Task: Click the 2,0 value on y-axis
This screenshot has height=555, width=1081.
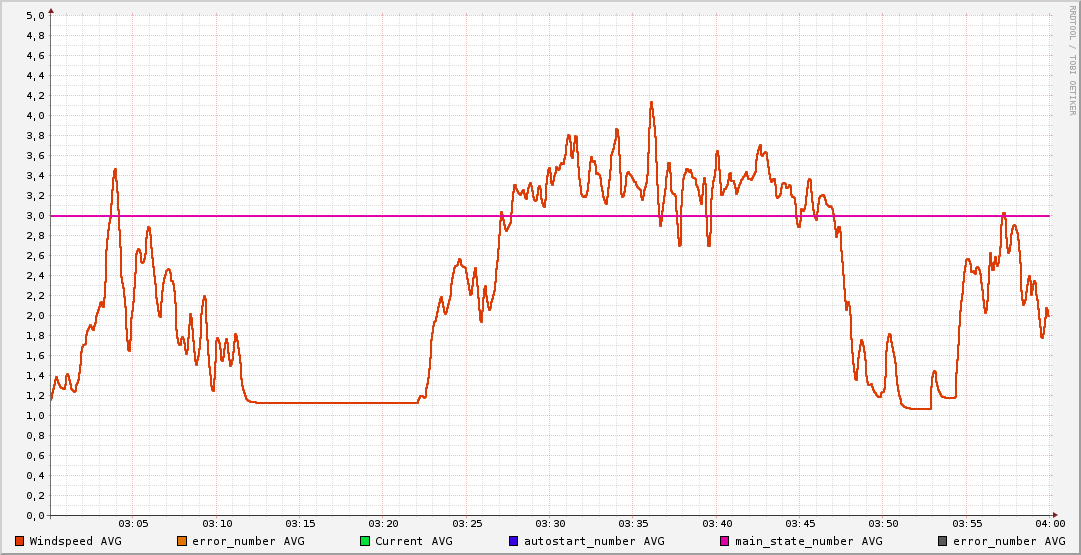Action: pyautogui.click(x=37, y=316)
